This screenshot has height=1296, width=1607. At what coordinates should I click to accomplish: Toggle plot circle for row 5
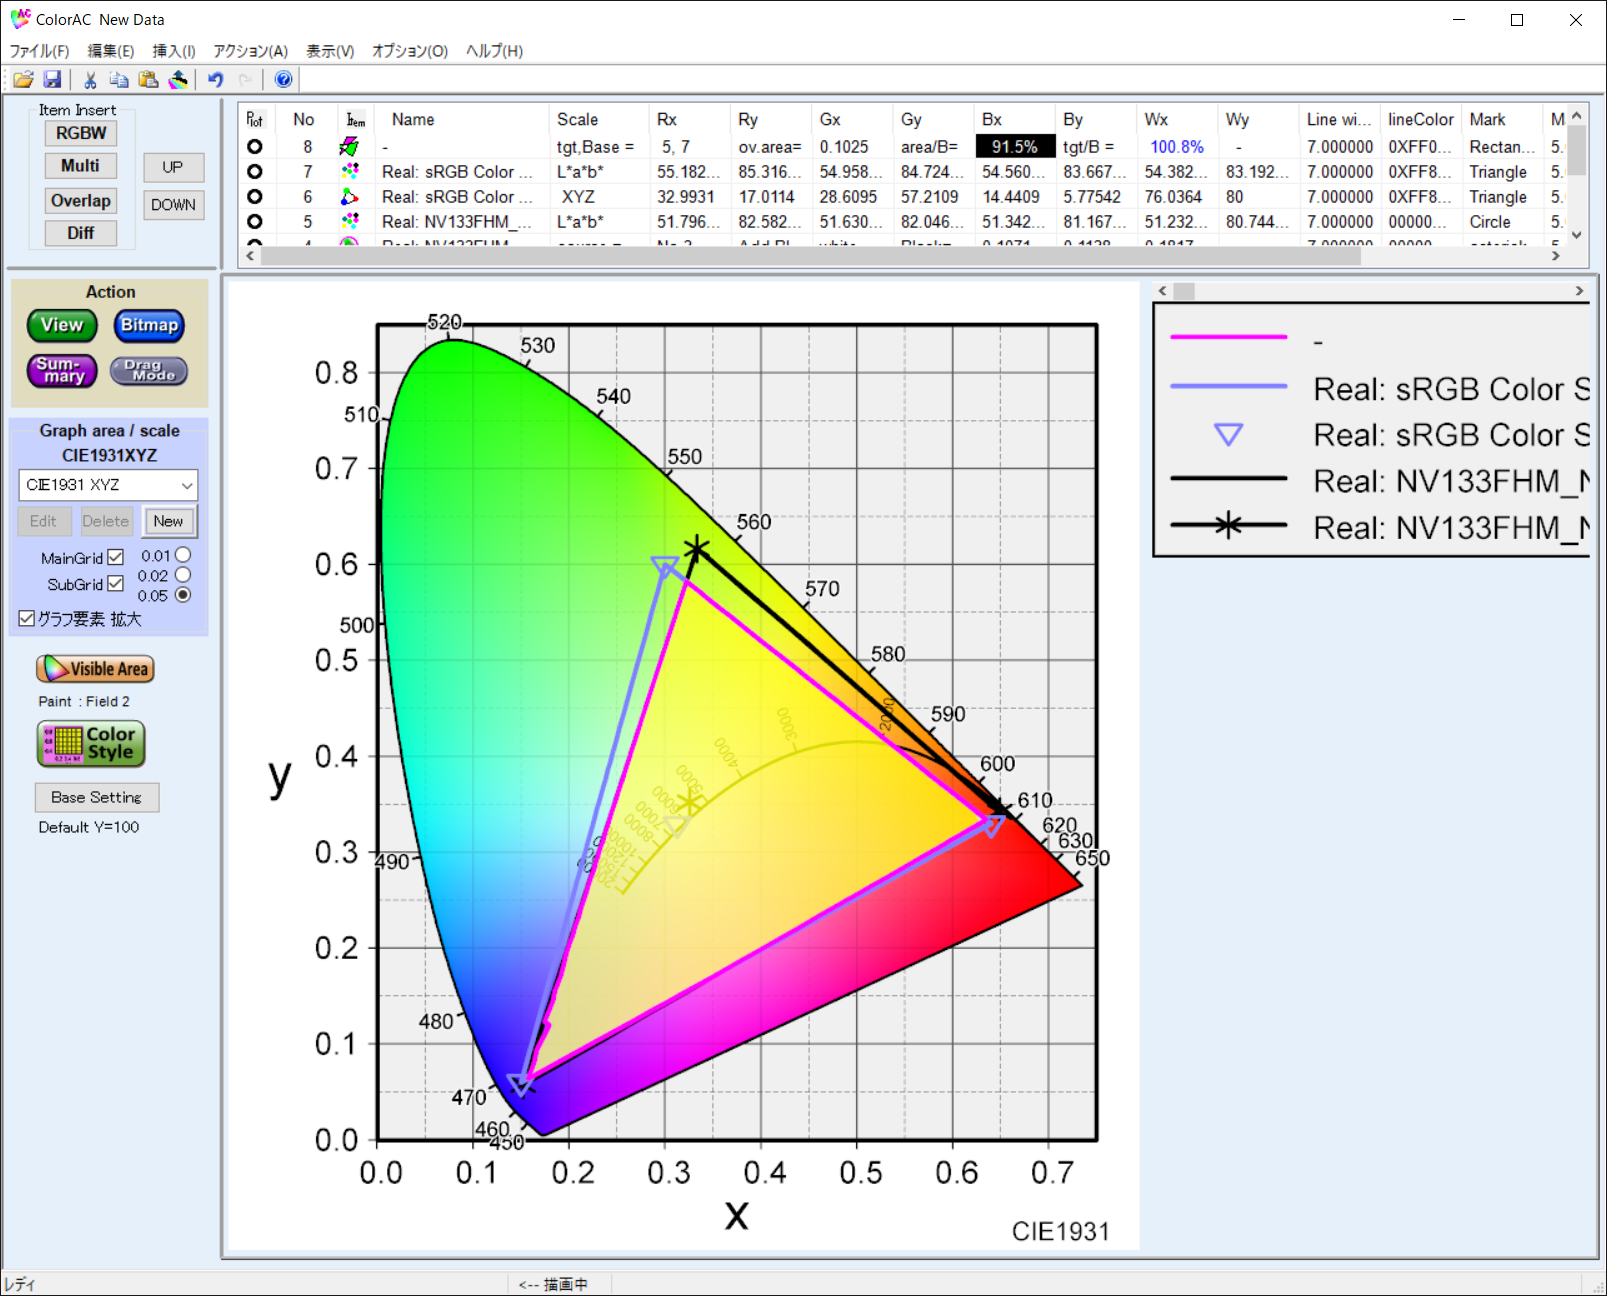[255, 222]
